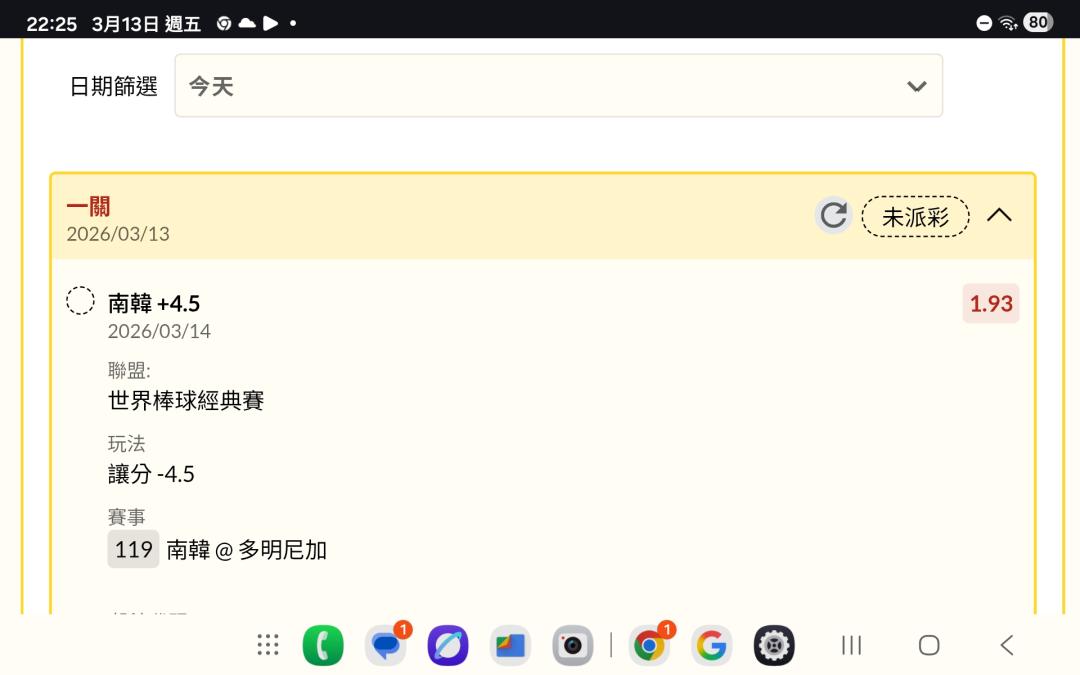Open recent apps navigation button

(x=851, y=645)
